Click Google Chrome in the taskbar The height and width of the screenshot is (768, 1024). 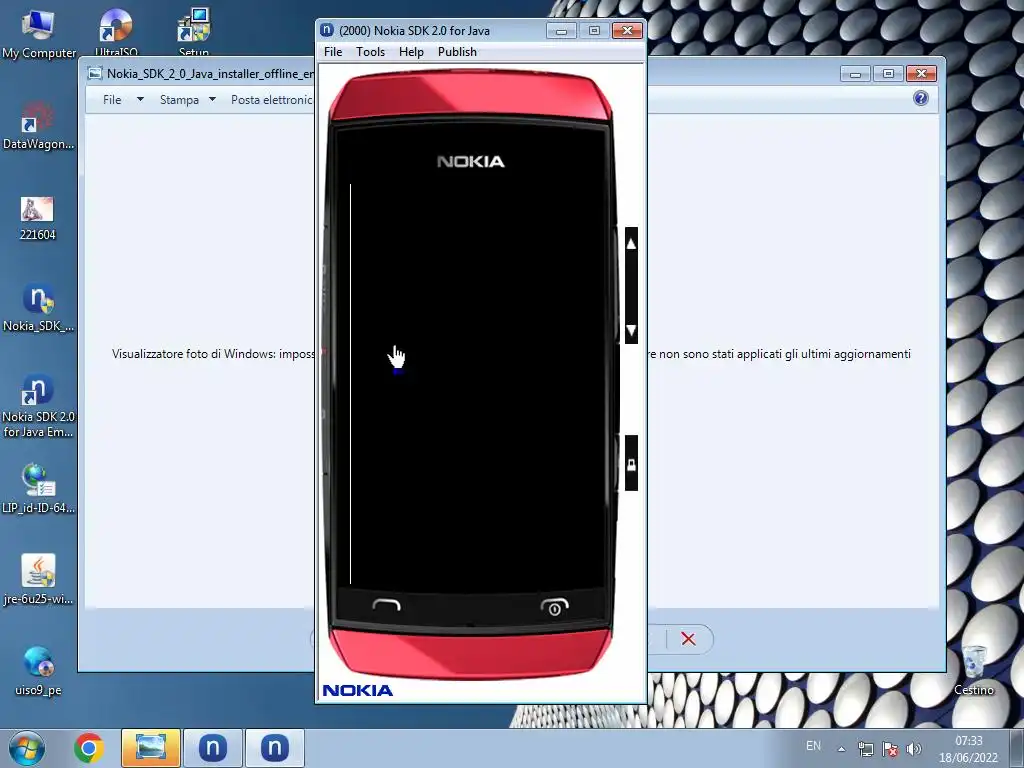click(x=89, y=748)
